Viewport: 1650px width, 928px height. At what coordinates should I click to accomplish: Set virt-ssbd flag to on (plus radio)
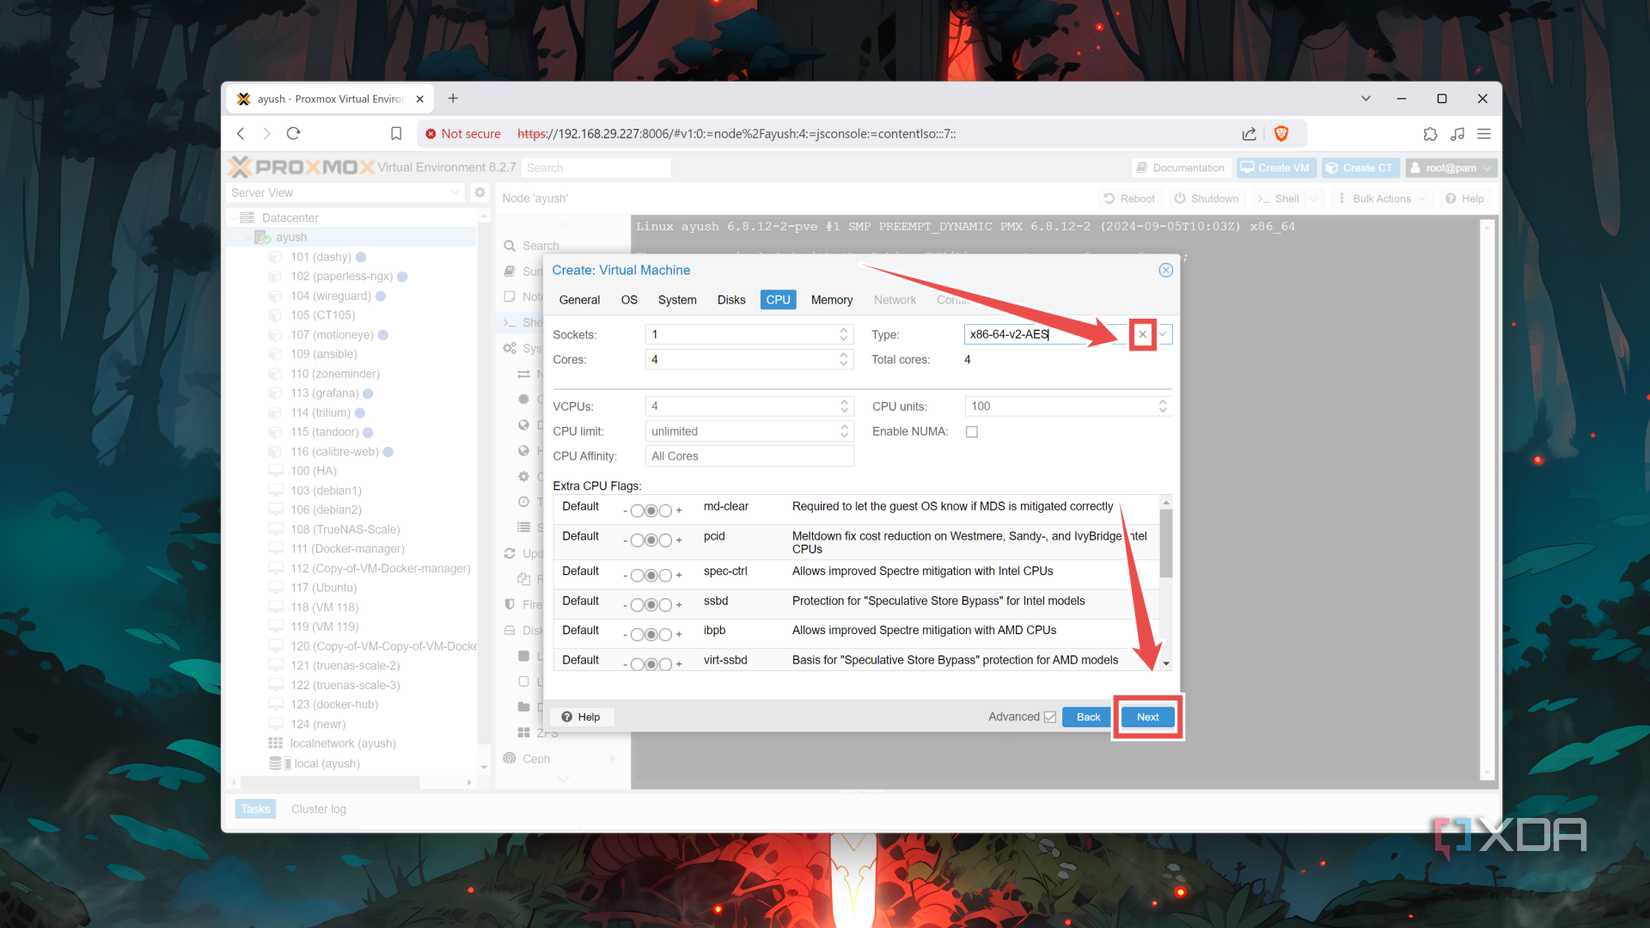[665, 664]
